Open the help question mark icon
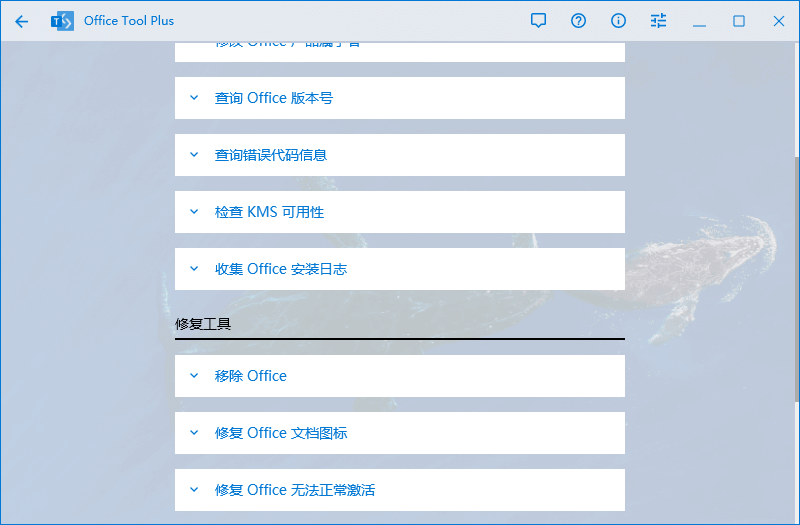Screen dimensions: 800x525 click(x=578, y=21)
